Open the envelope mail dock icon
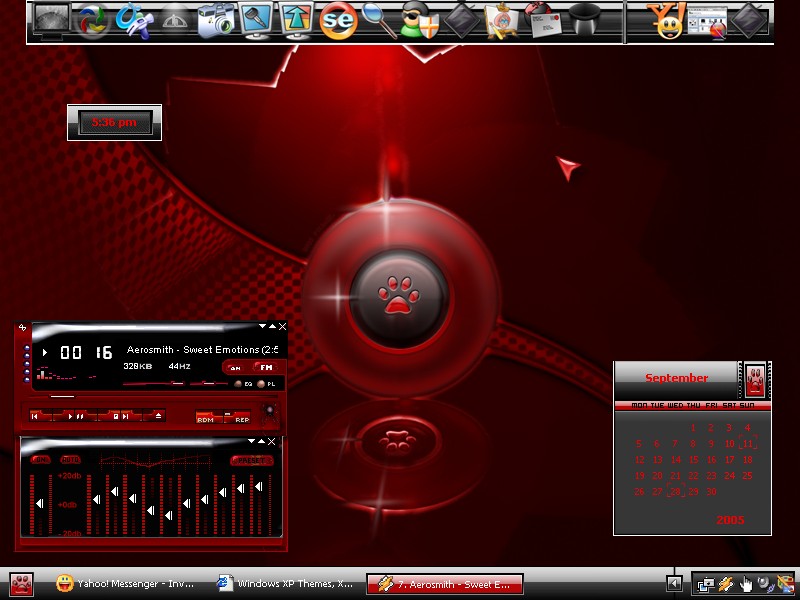 pos(544,21)
